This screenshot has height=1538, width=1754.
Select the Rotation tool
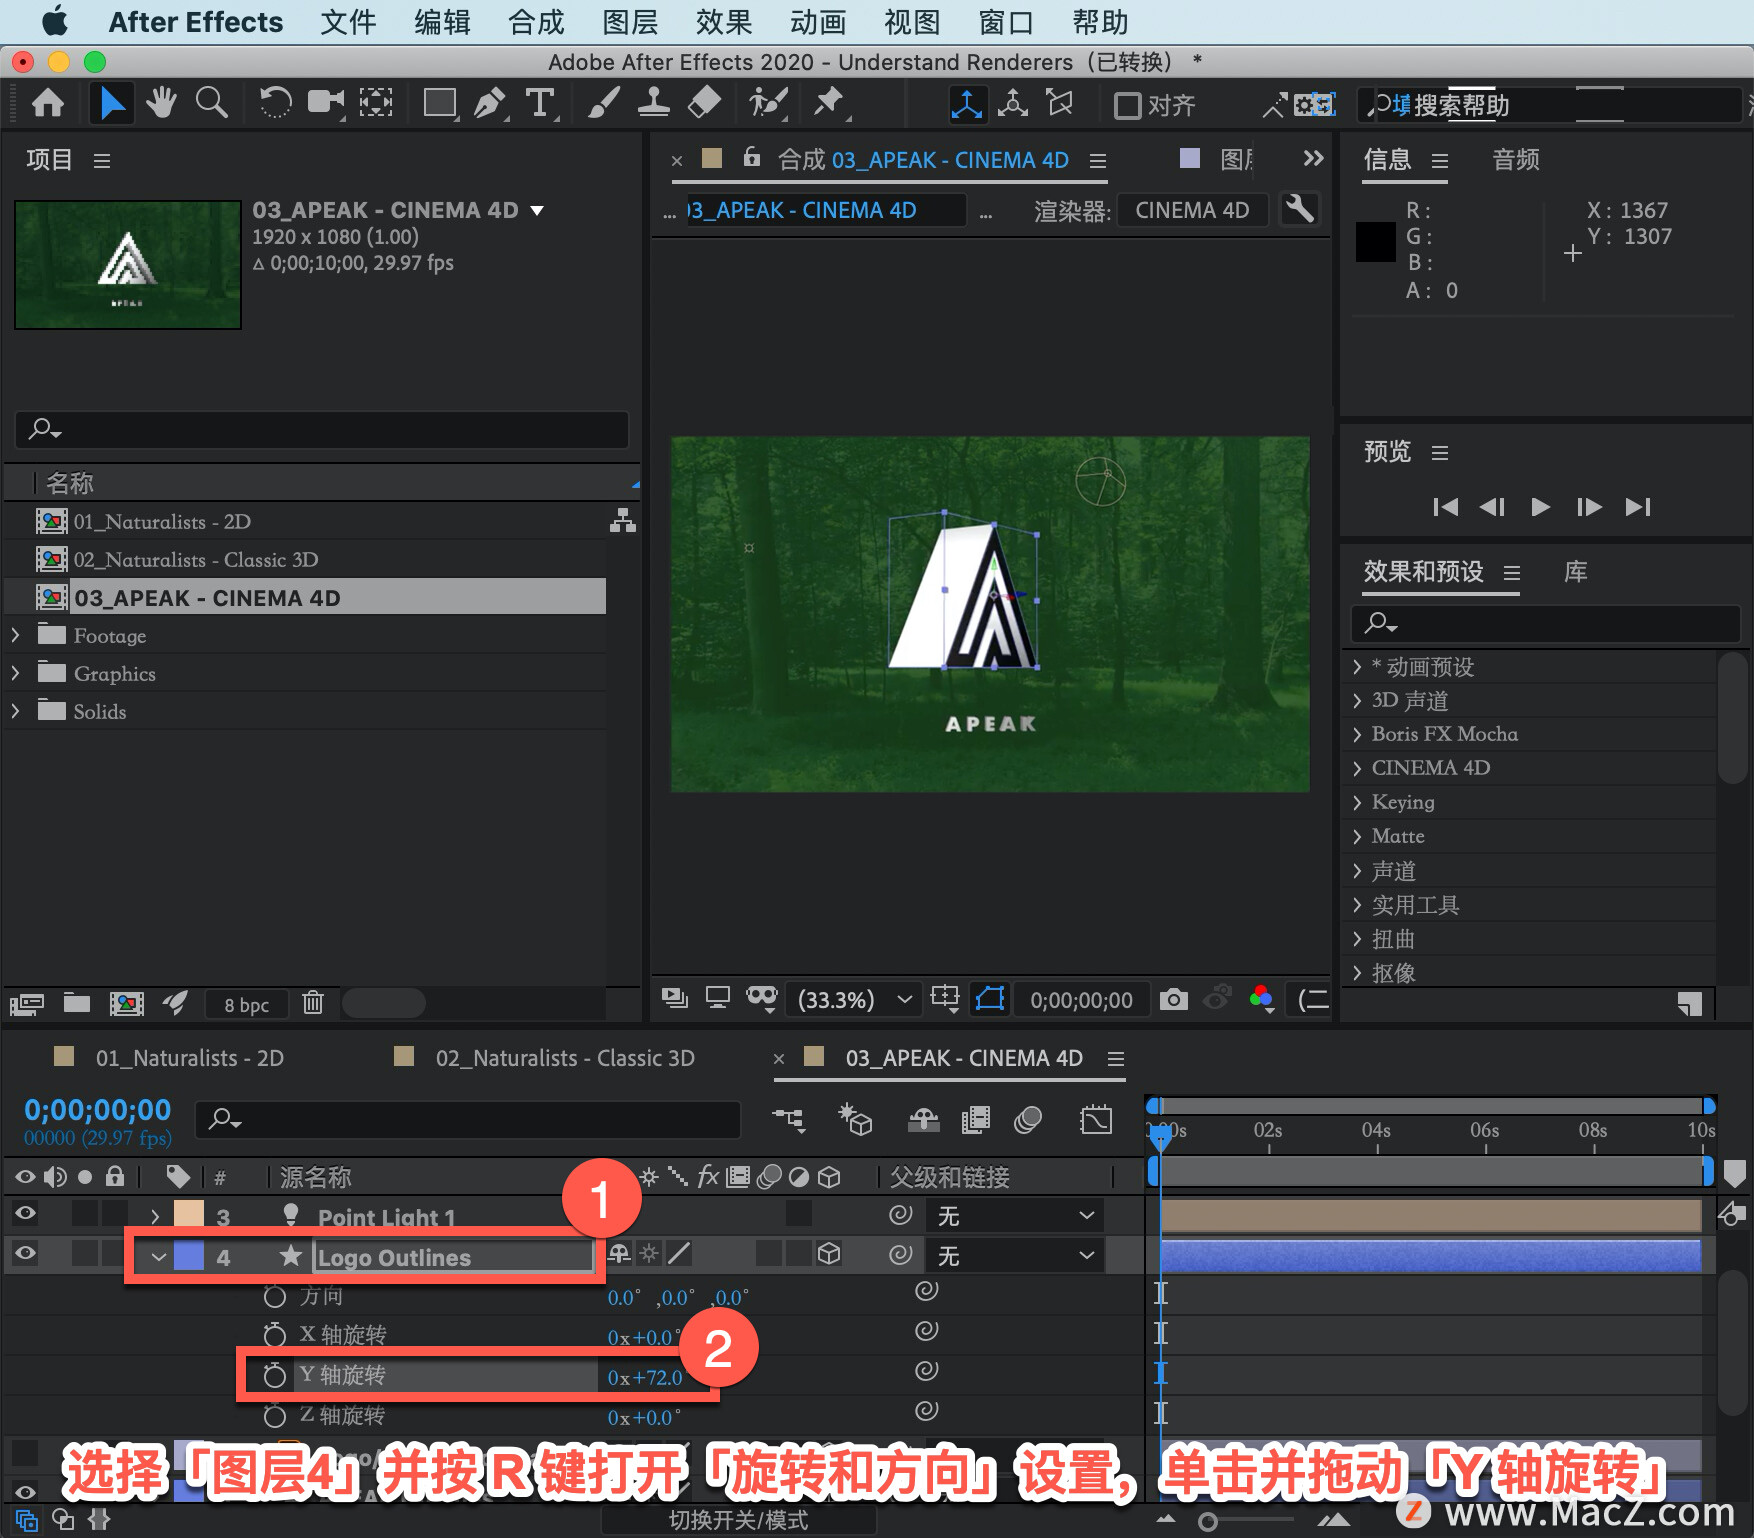[275, 103]
